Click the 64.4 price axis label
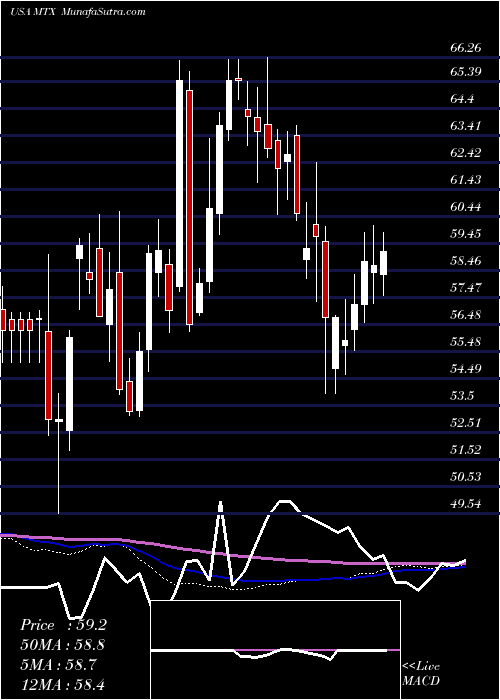Screen dimensions: 500x700 click(x=462, y=99)
